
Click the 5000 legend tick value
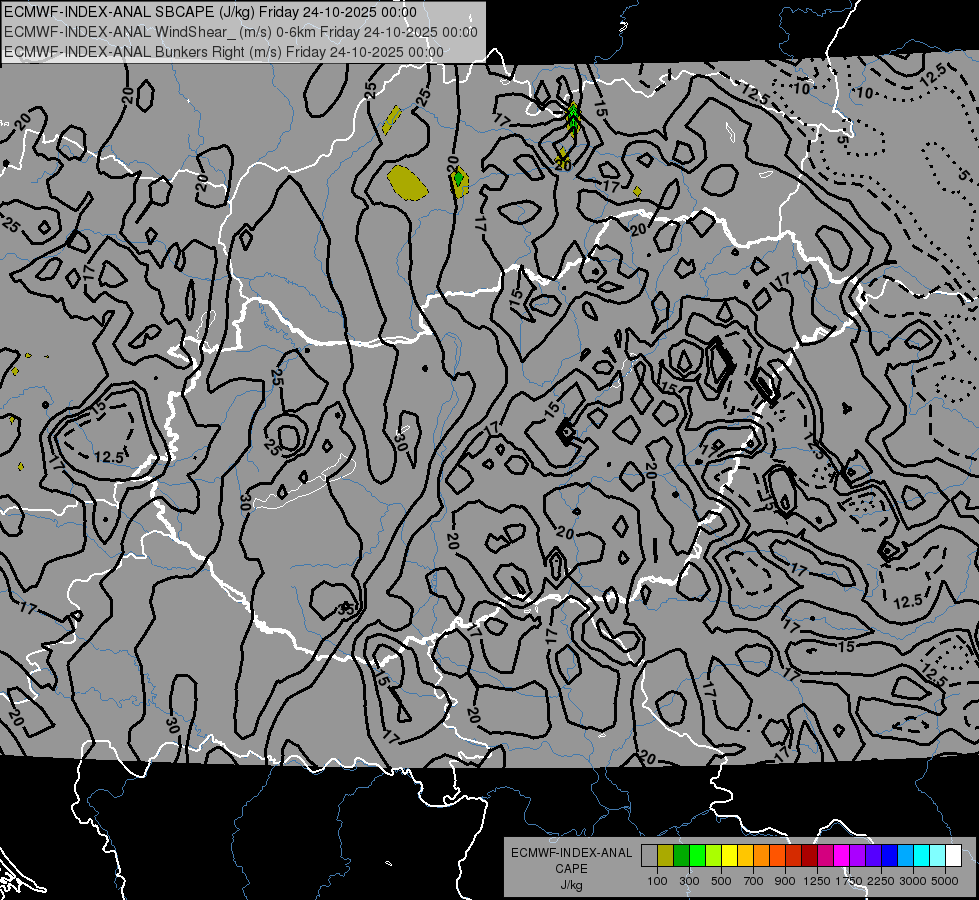point(945,881)
